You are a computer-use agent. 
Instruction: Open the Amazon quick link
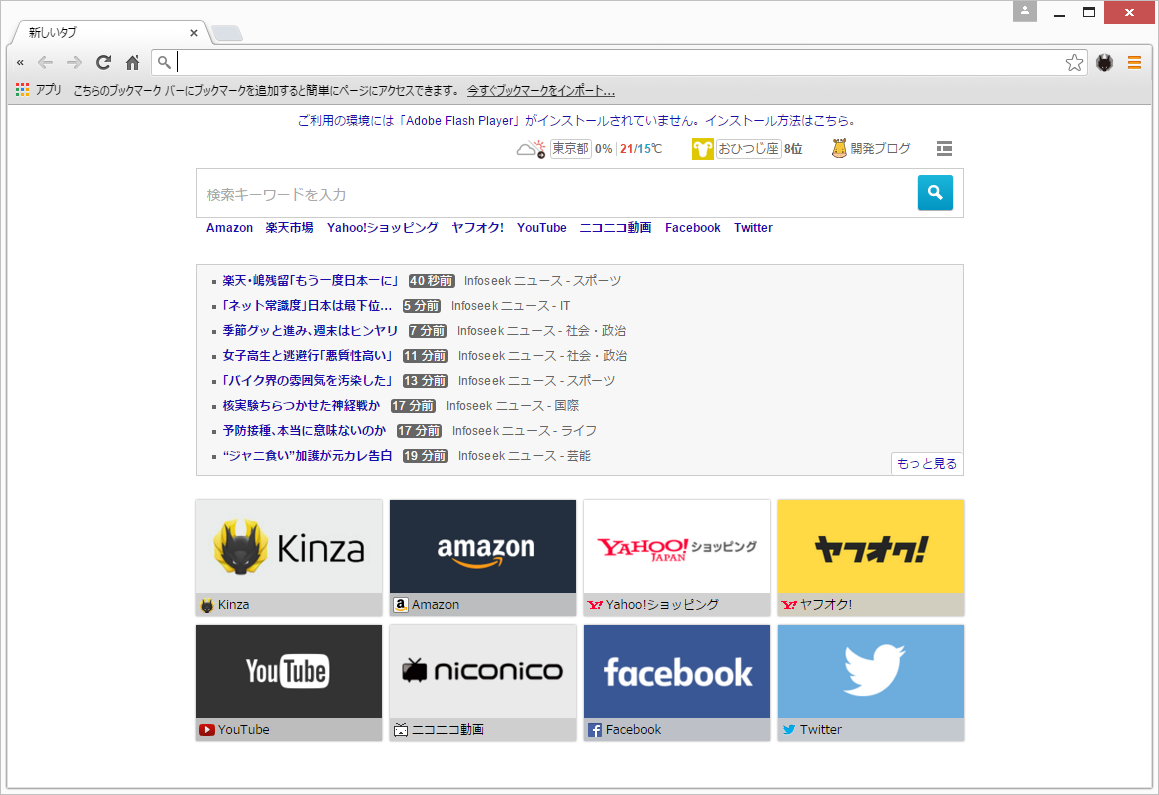click(229, 227)
